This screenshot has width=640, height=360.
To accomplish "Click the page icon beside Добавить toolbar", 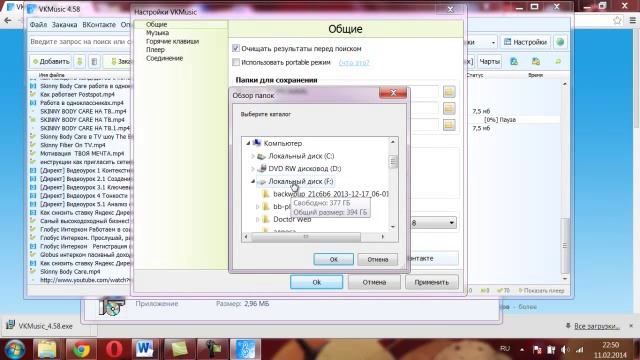I will 94,61.
